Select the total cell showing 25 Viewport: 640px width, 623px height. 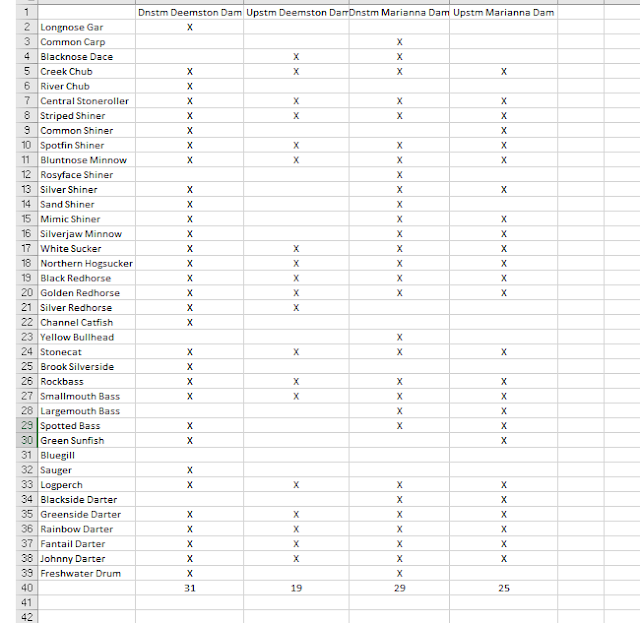(504, 588)
